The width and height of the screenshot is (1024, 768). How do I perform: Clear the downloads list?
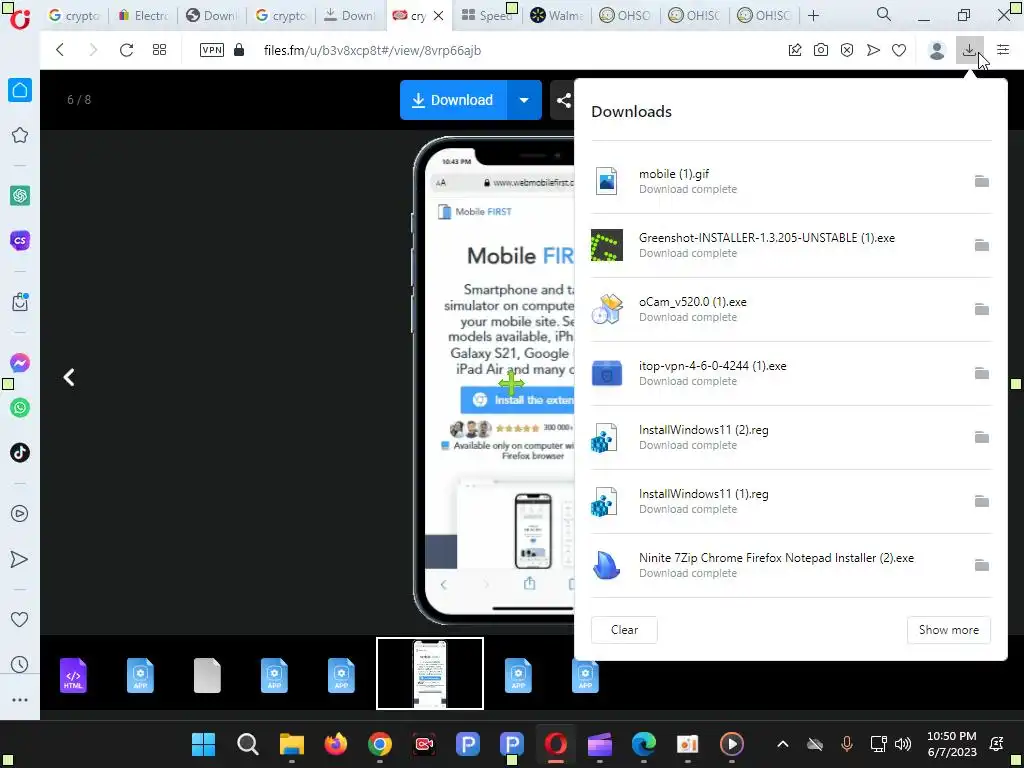coord(624,630)
